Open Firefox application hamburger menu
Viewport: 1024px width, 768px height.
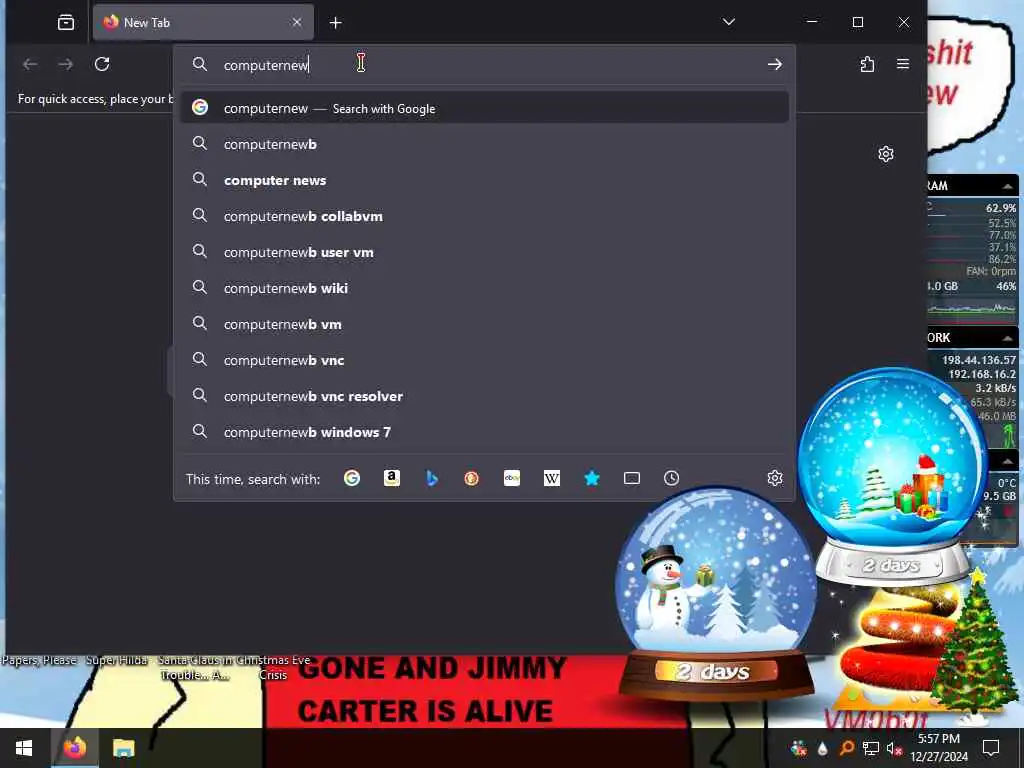(x=903, y=64)
